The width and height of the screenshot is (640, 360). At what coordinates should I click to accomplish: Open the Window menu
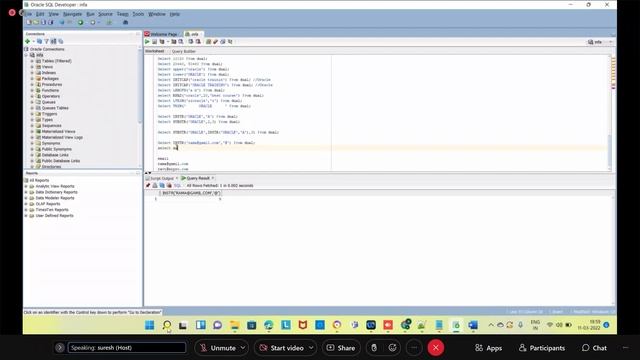point(157,14)
